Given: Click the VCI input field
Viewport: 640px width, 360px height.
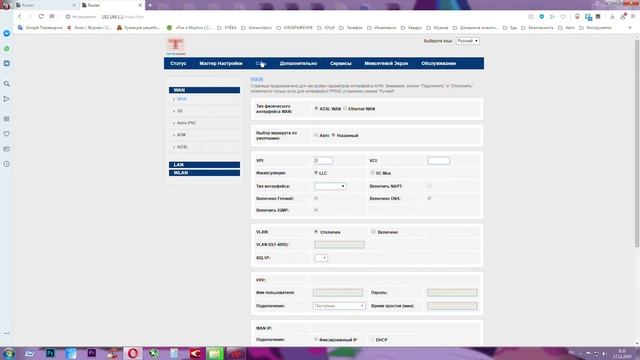Looking at the screenshot, I should tap(439, 160).
